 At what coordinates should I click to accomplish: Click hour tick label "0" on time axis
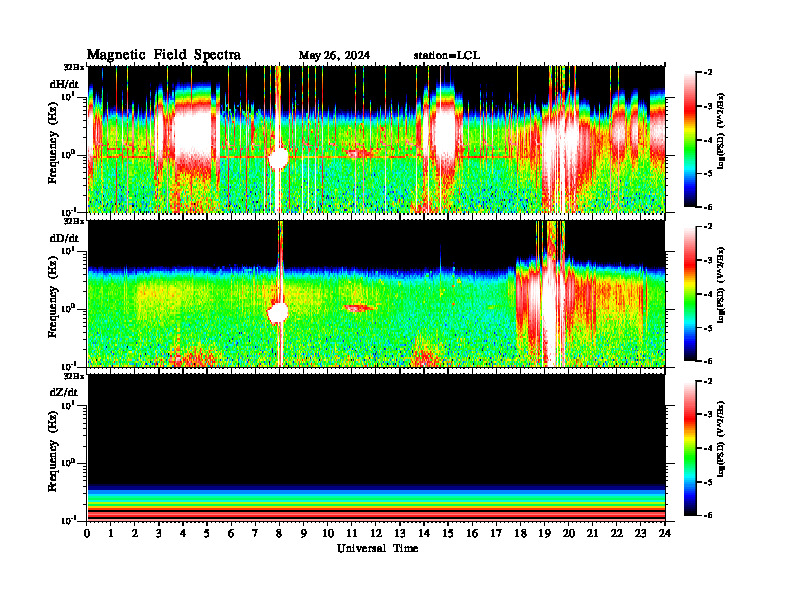tap(87, 534)
